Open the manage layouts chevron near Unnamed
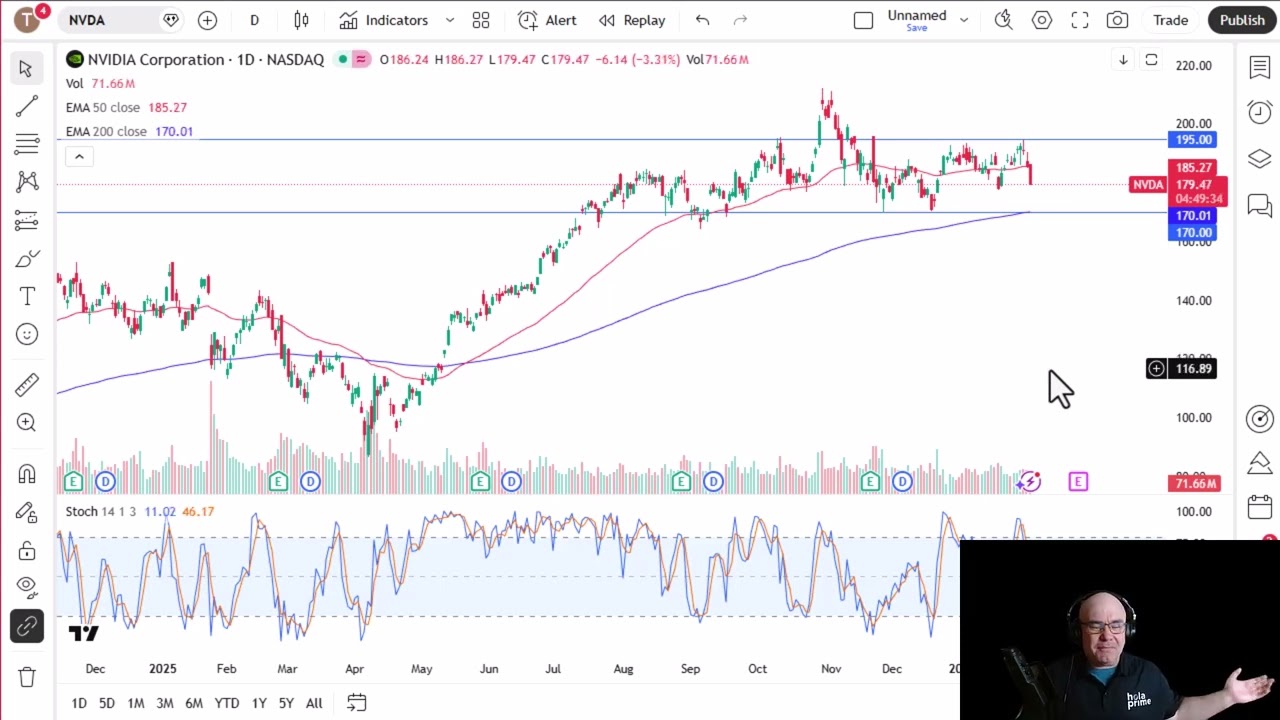The height and width of the screenshot is (720, 1280). (964, 20)
